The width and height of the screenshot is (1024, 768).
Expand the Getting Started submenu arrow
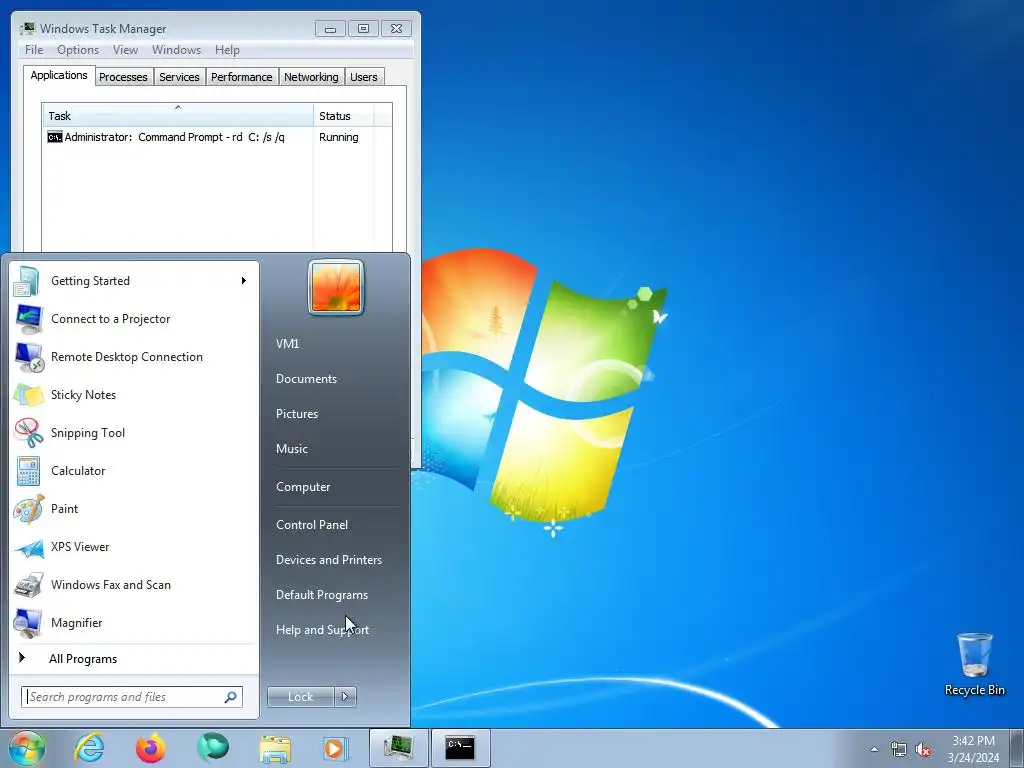point(244,281)
